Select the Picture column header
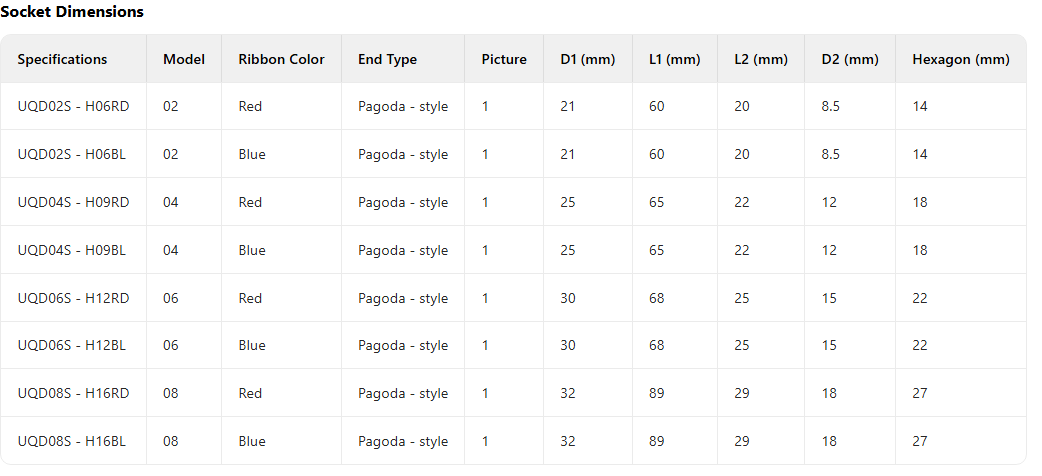1042x476 pixels. [504, 59]
